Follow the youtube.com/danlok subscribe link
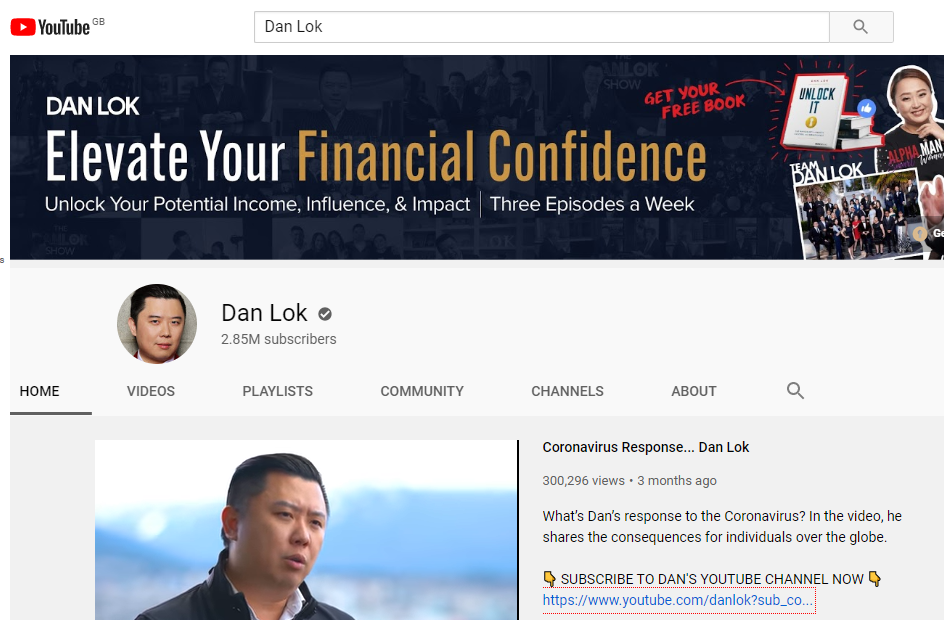Screen dimensions: 944x620 click(x=678, y=600)
